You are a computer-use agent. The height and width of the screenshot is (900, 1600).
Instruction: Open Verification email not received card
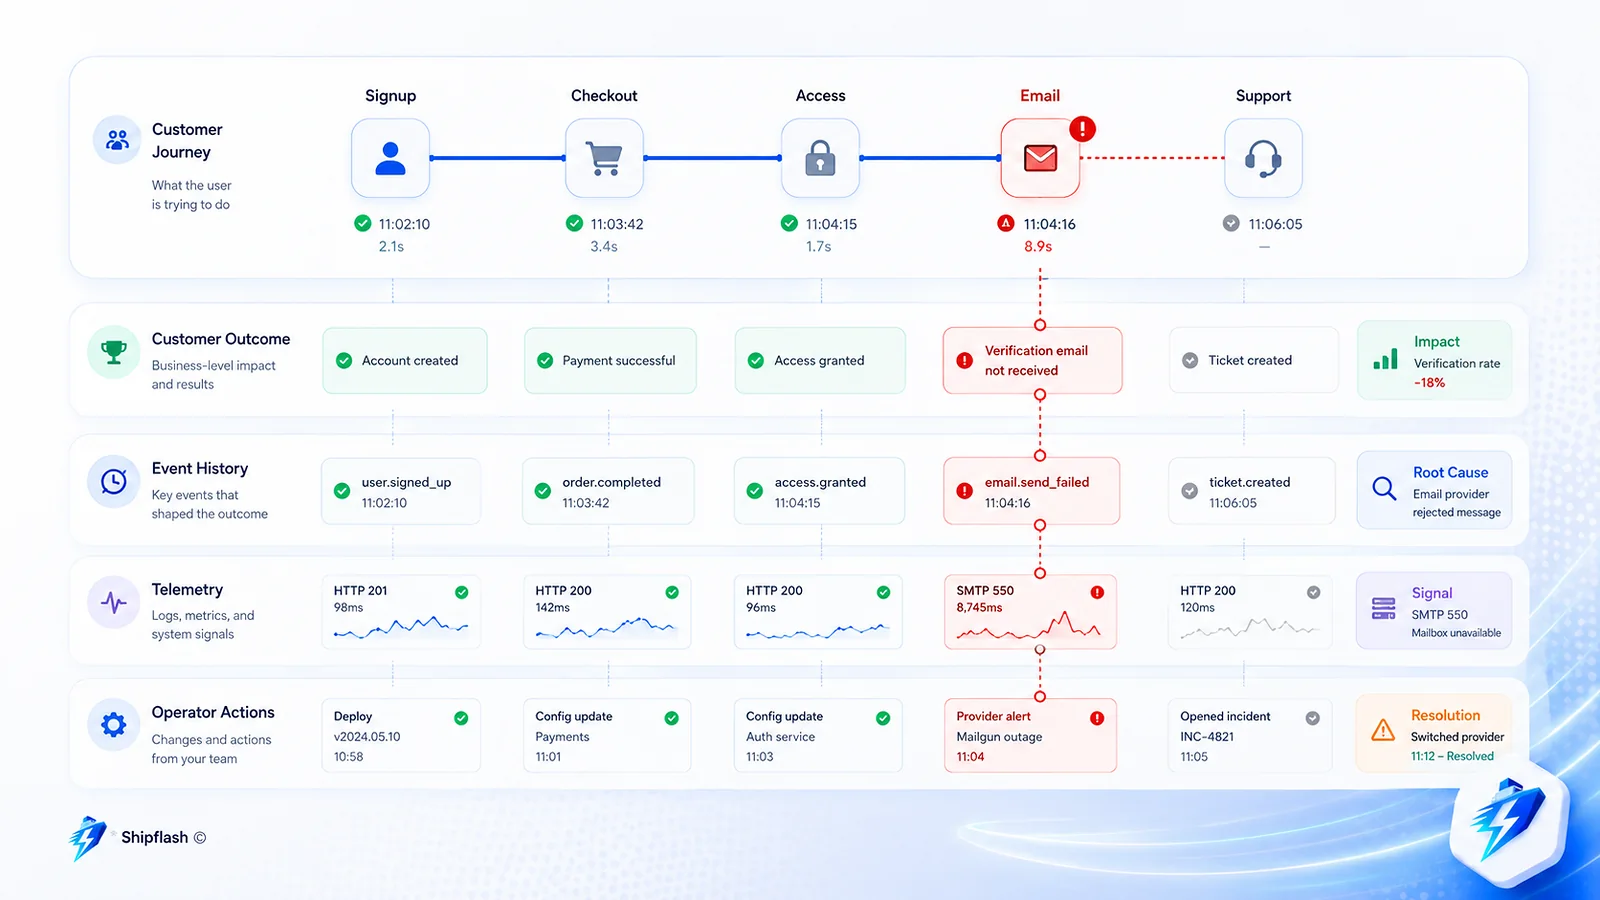tap(1032, 360)
